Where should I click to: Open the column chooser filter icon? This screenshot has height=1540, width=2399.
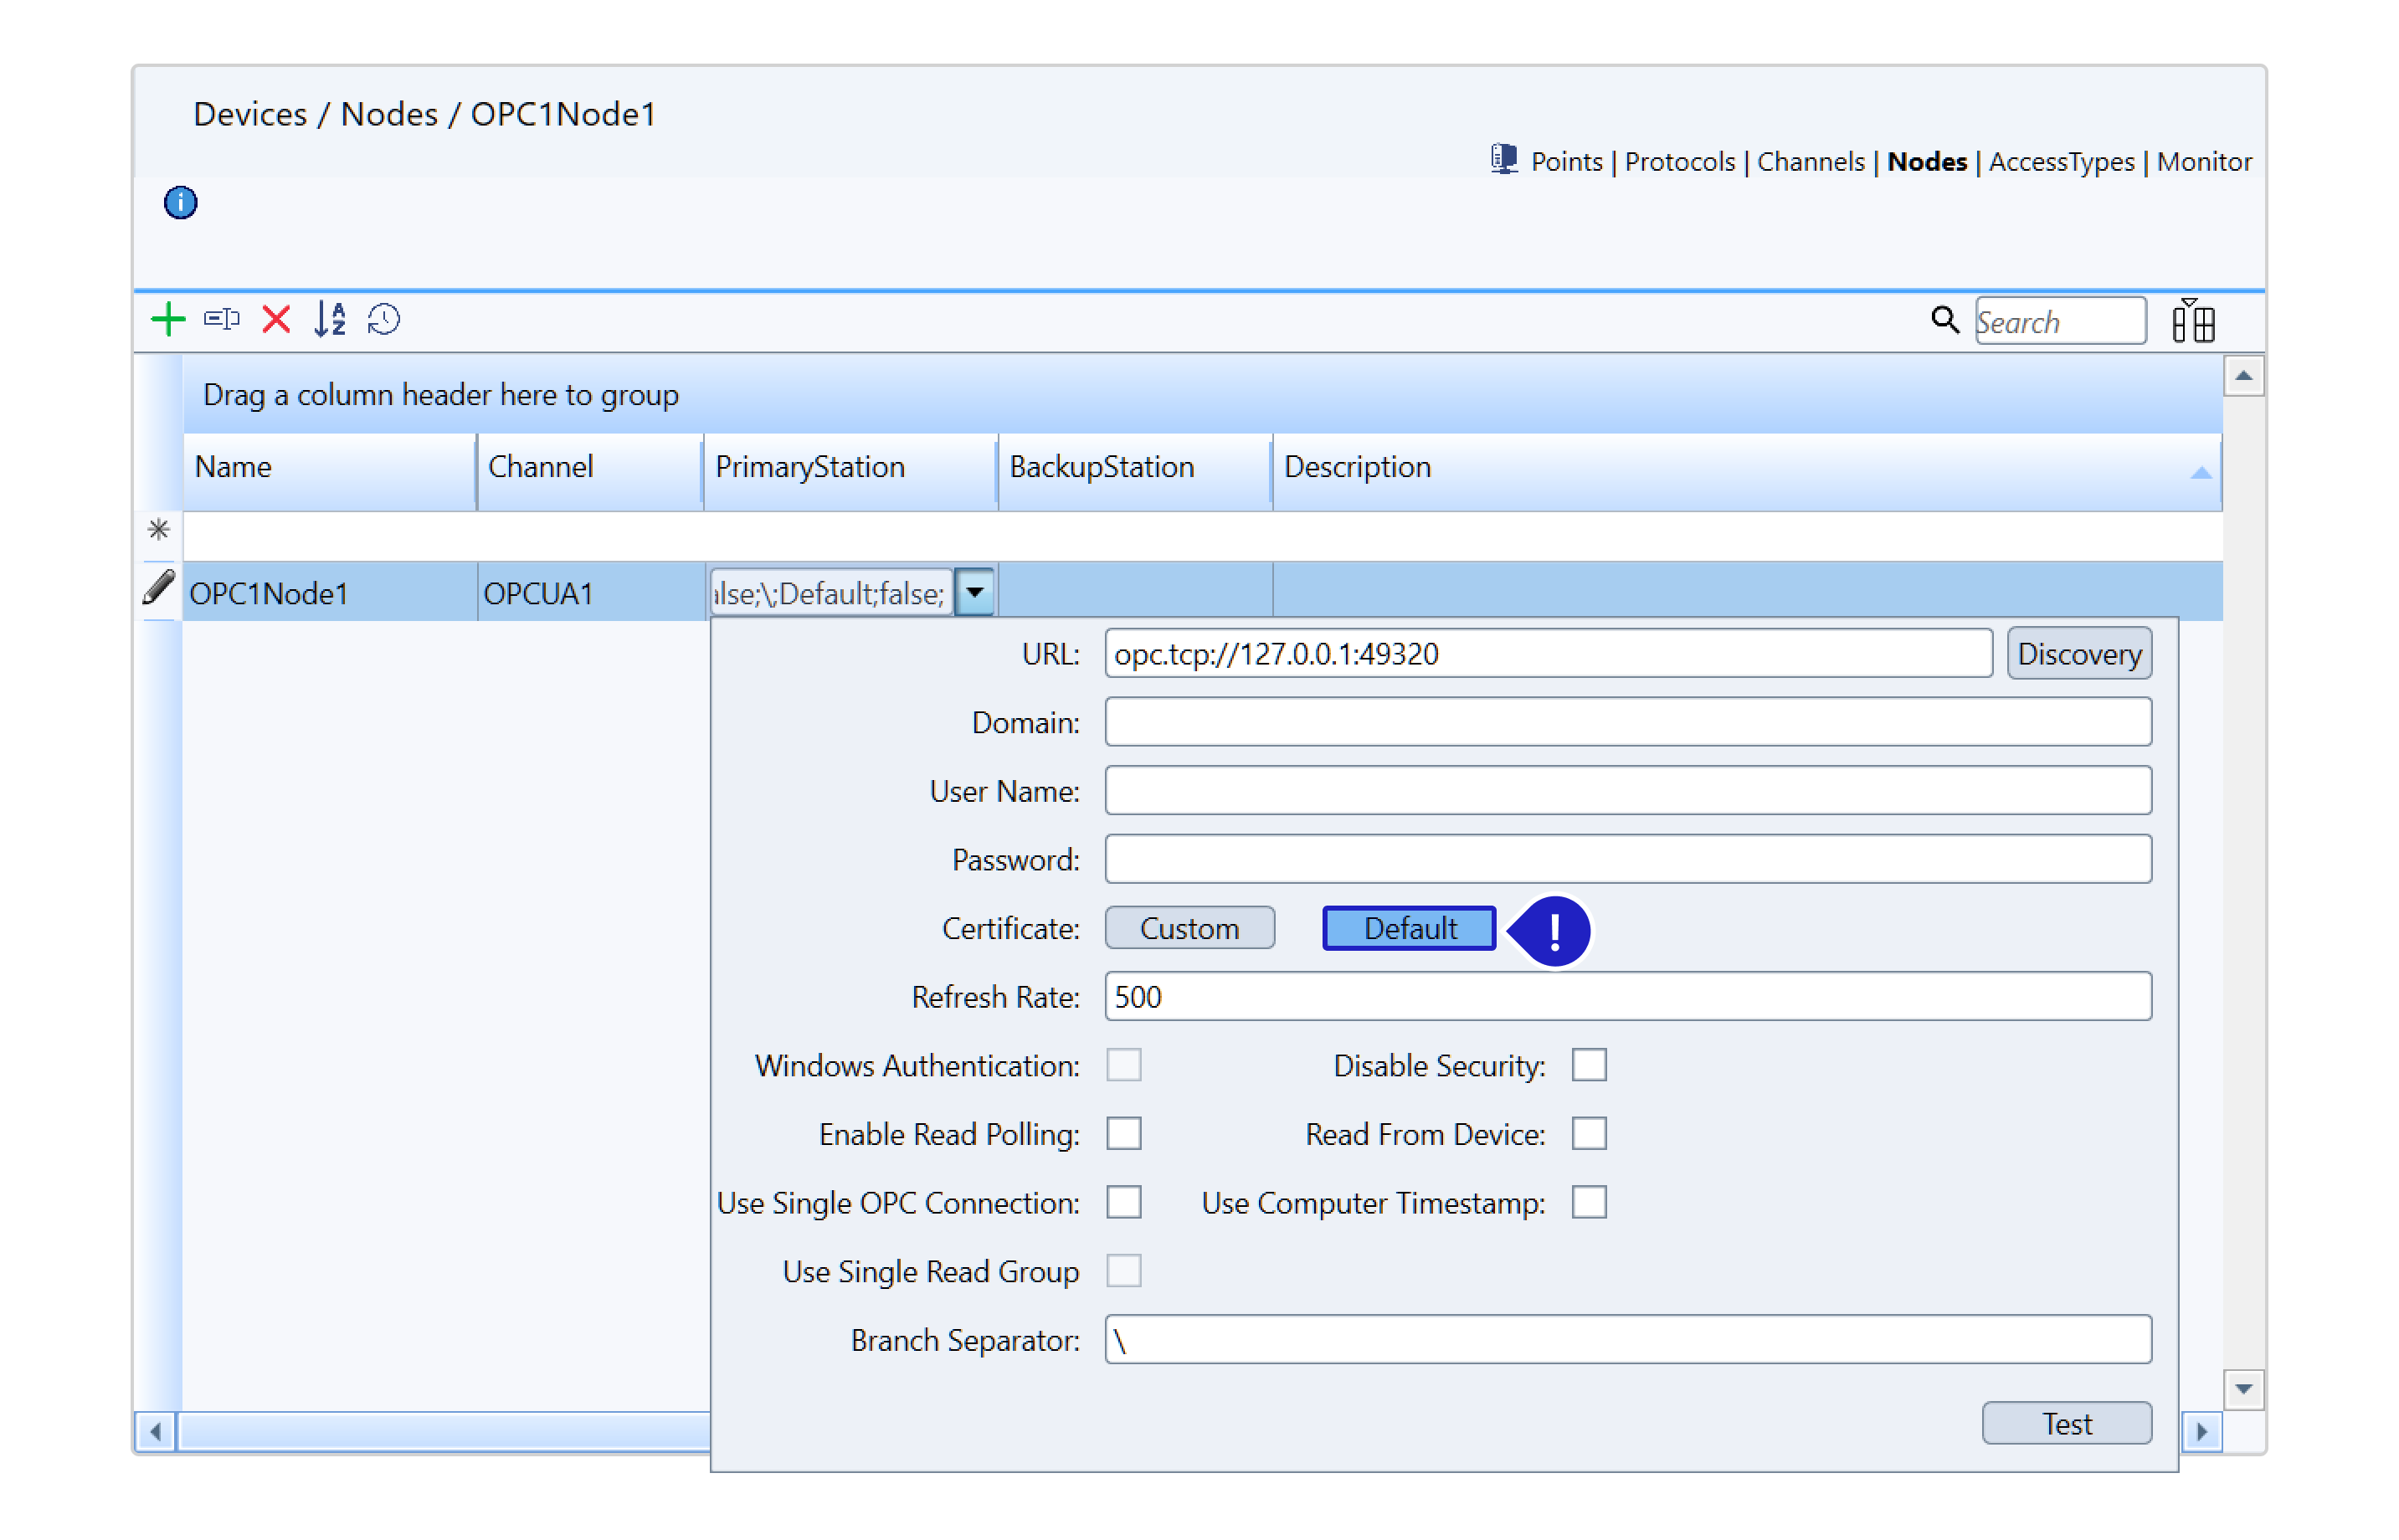(2192, 321)
